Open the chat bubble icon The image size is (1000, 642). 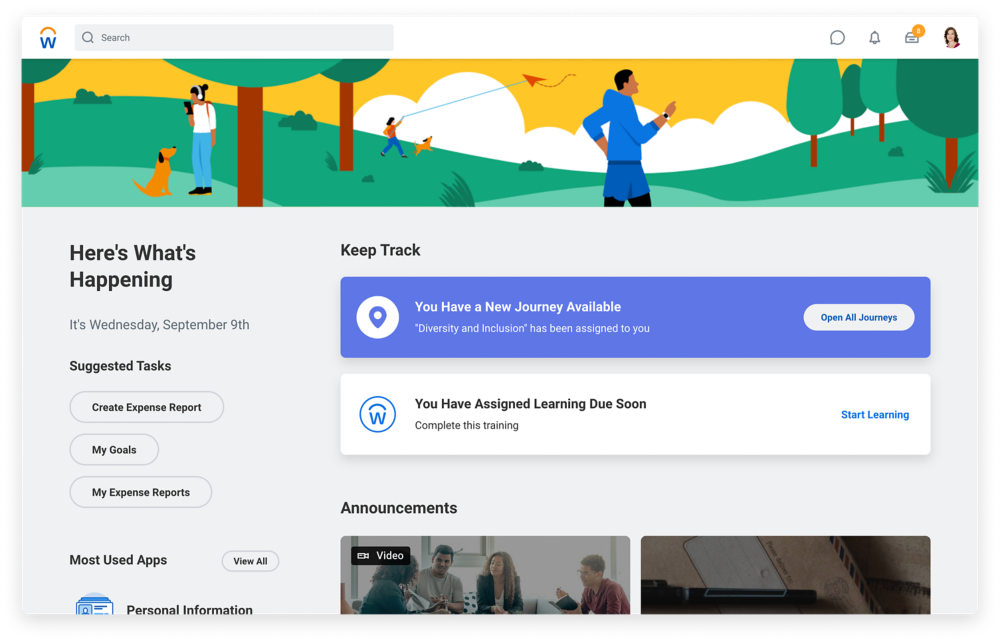[x=837, y=38]
